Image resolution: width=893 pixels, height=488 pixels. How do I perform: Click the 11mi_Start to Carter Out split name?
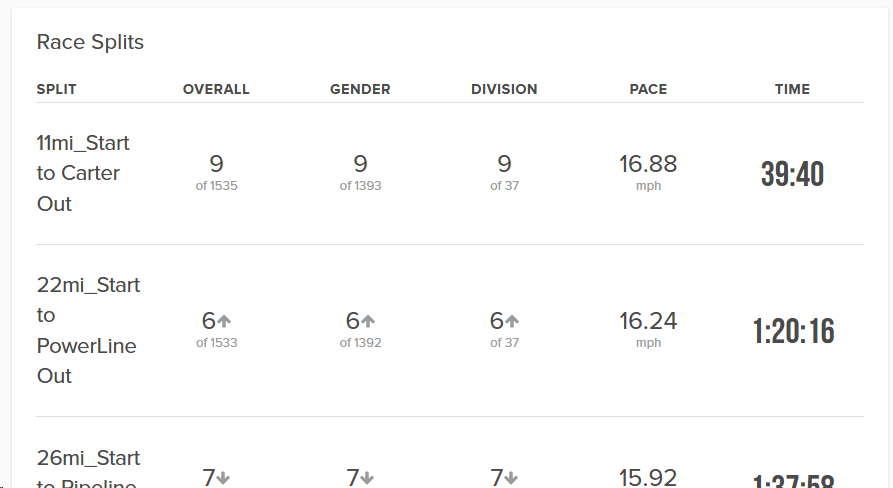83,173
